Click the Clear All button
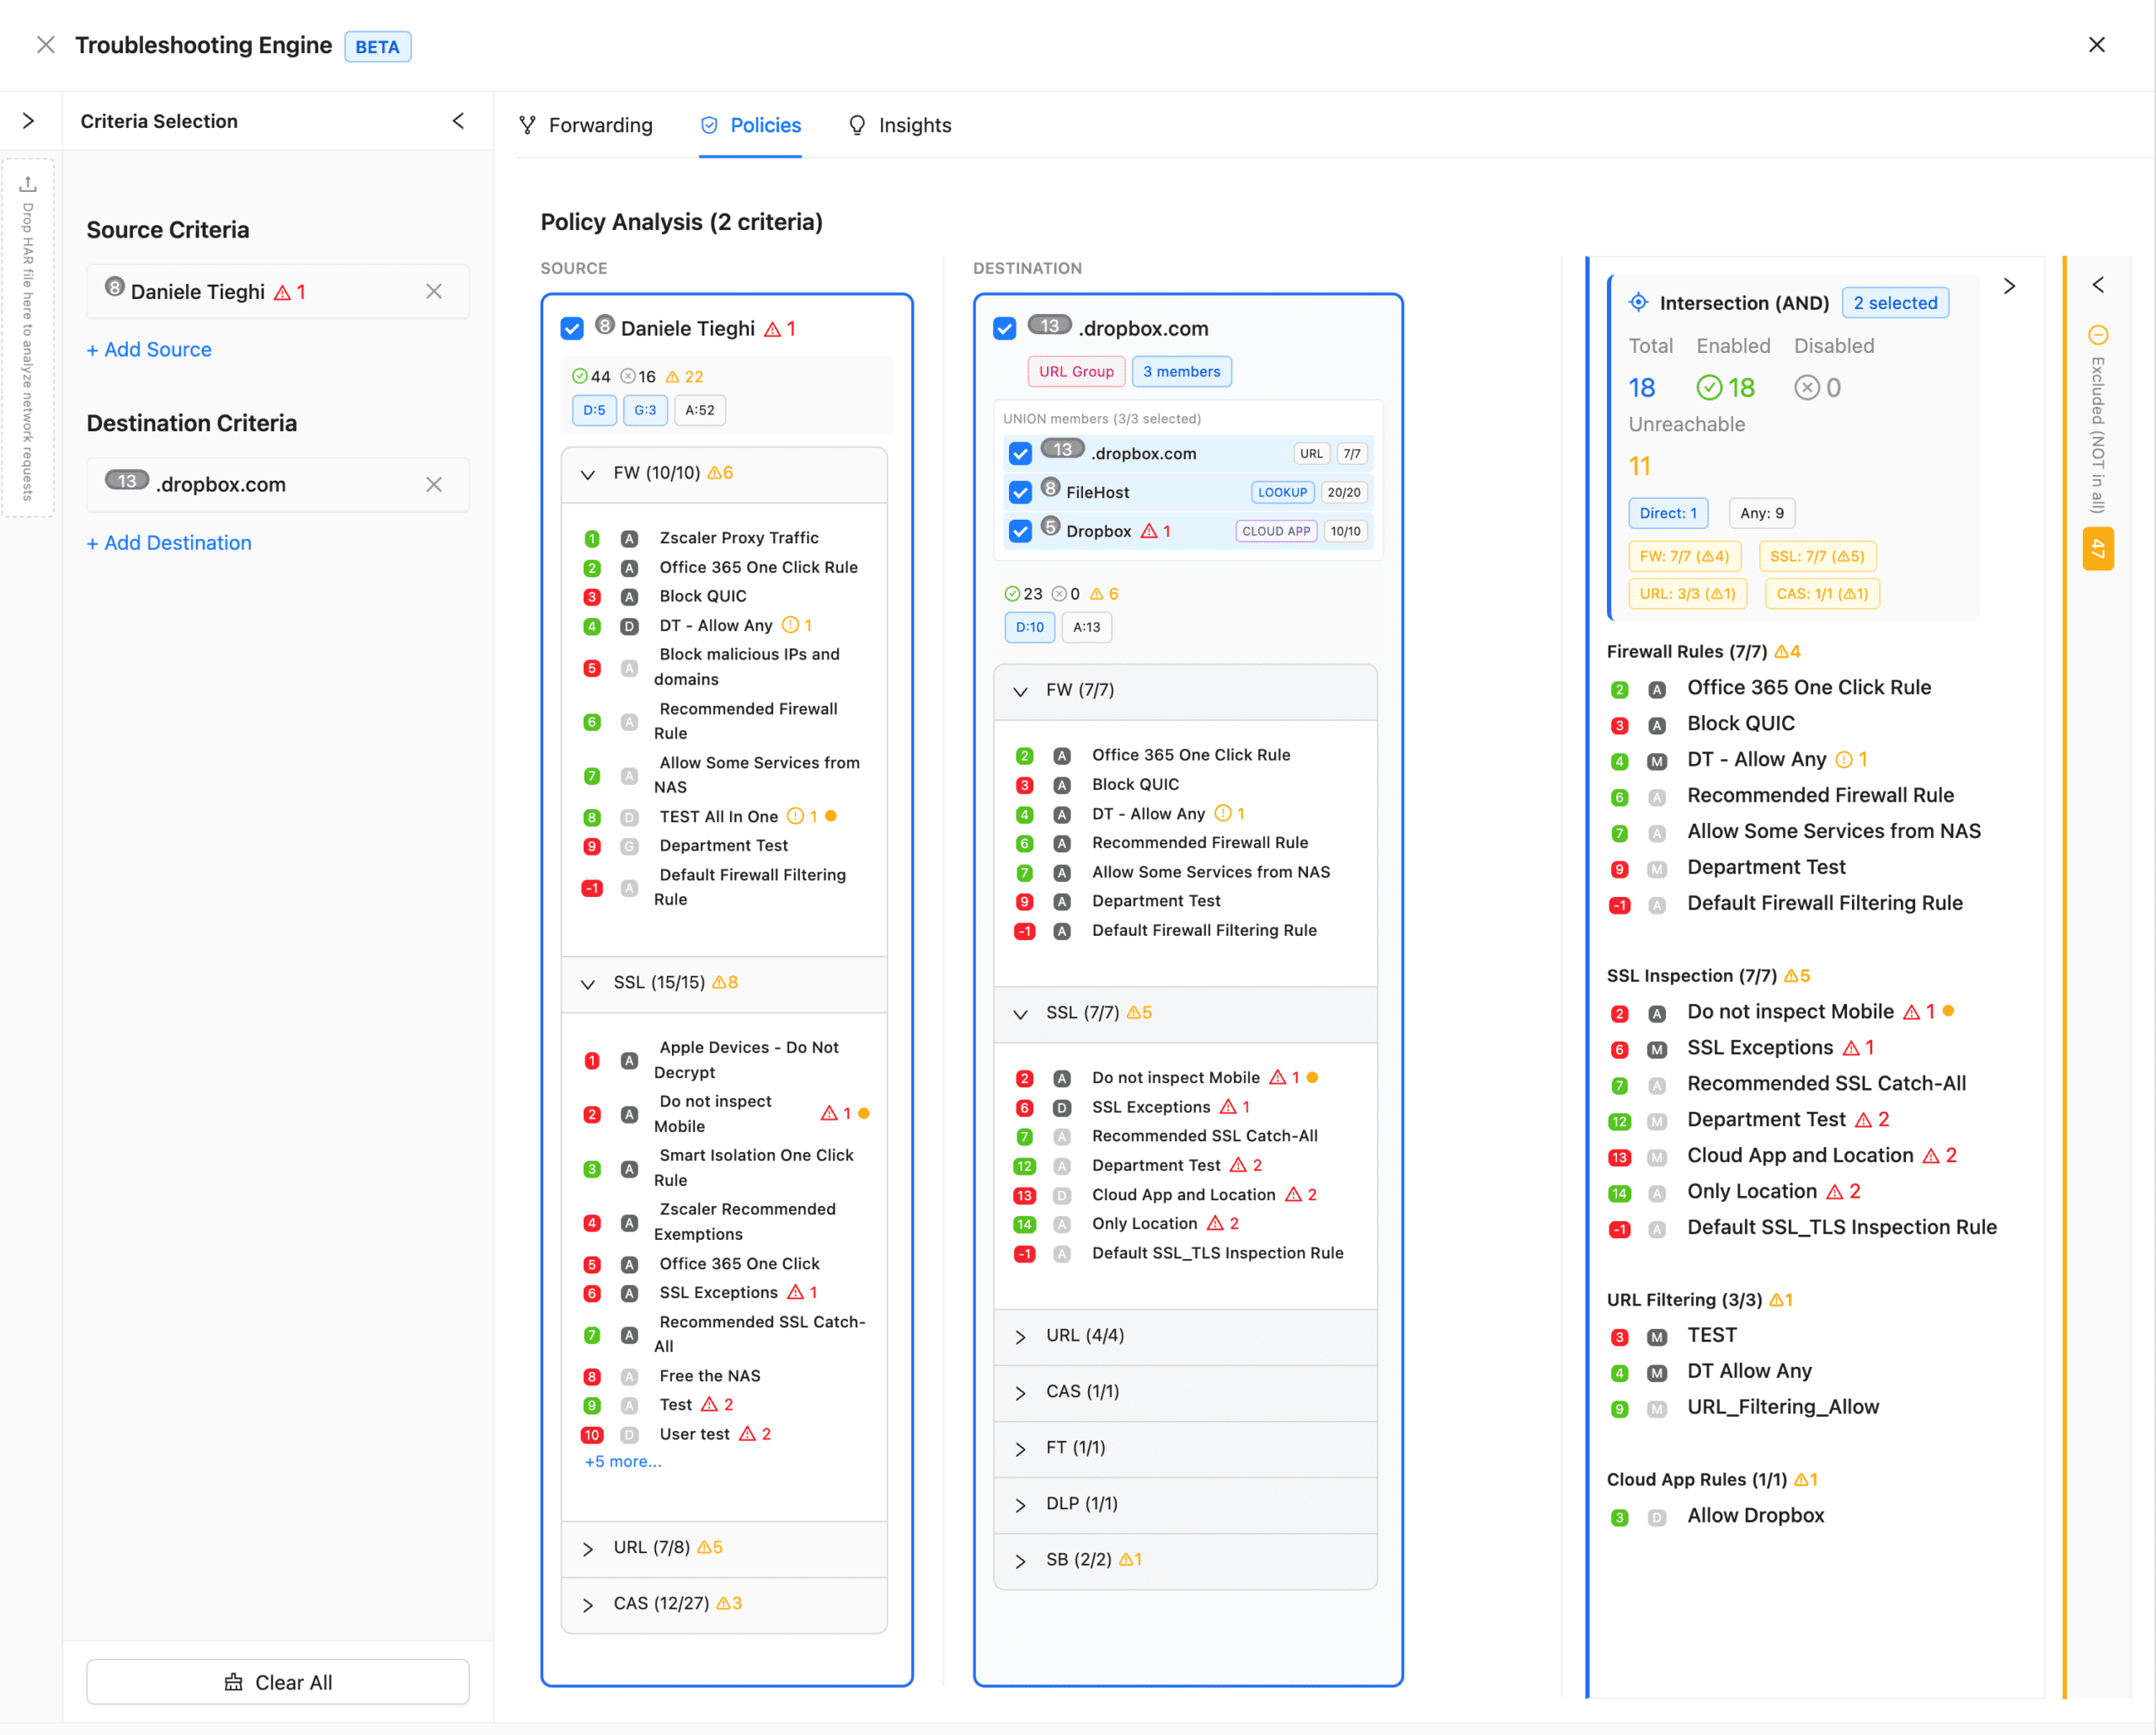Viewport: 2156px width, 1735px height. (x=277, y=1682)
